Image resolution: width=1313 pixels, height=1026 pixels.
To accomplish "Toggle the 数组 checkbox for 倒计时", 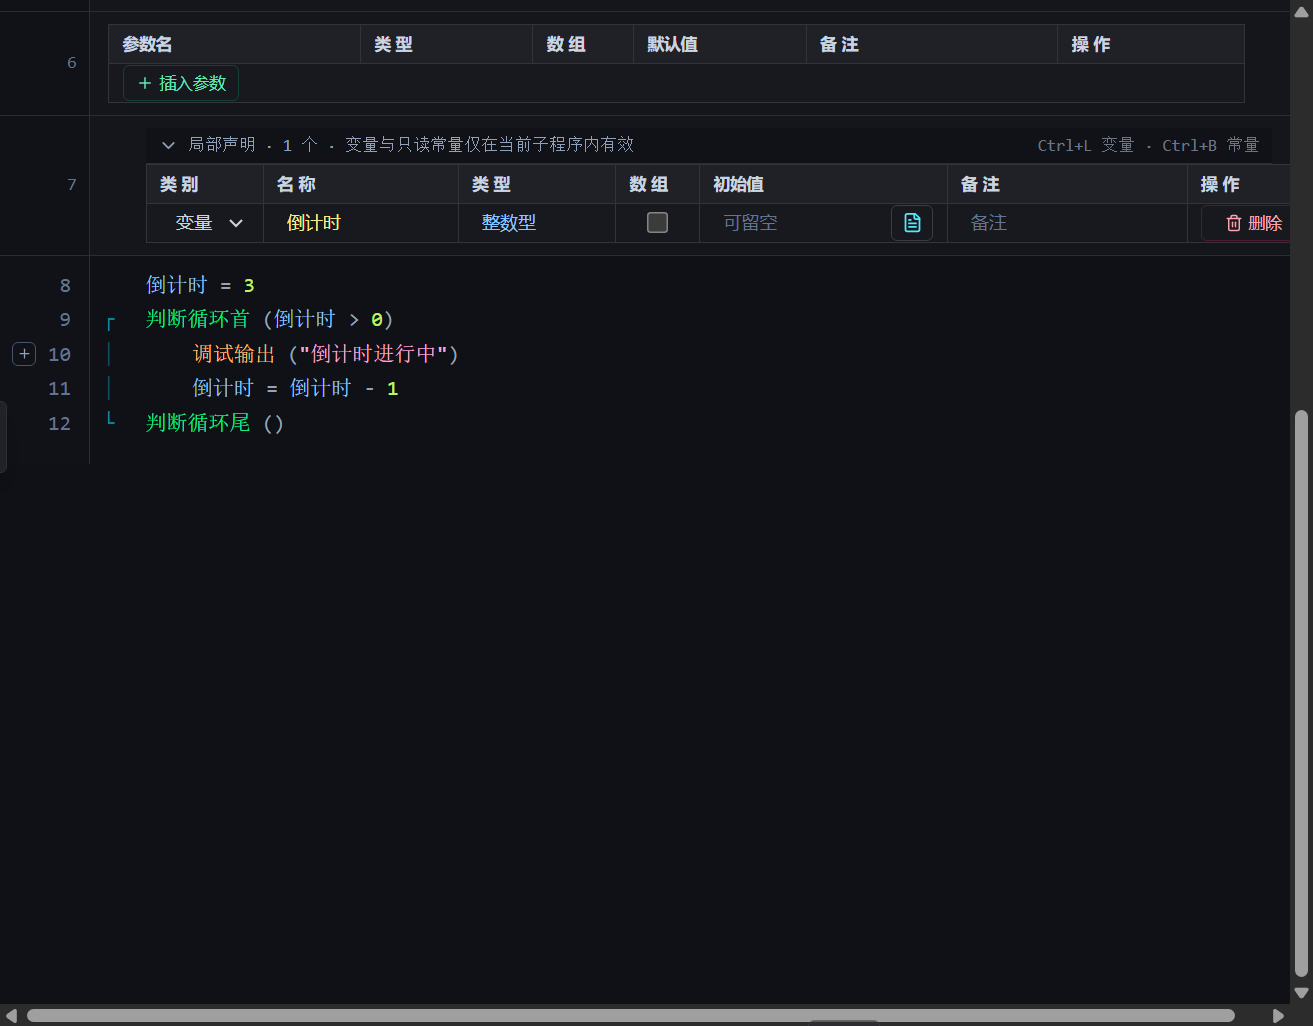I will [657, 223].
